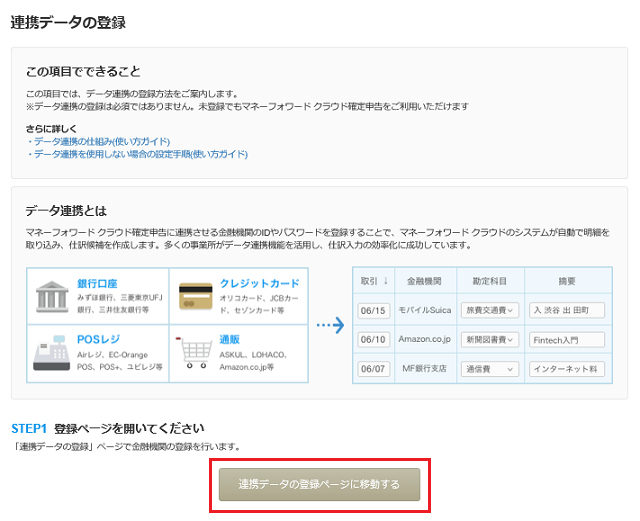Screen dimensions: 640x521
Task: Expand the 新聞図書費 account dropdown
Action: pos(489,340)
